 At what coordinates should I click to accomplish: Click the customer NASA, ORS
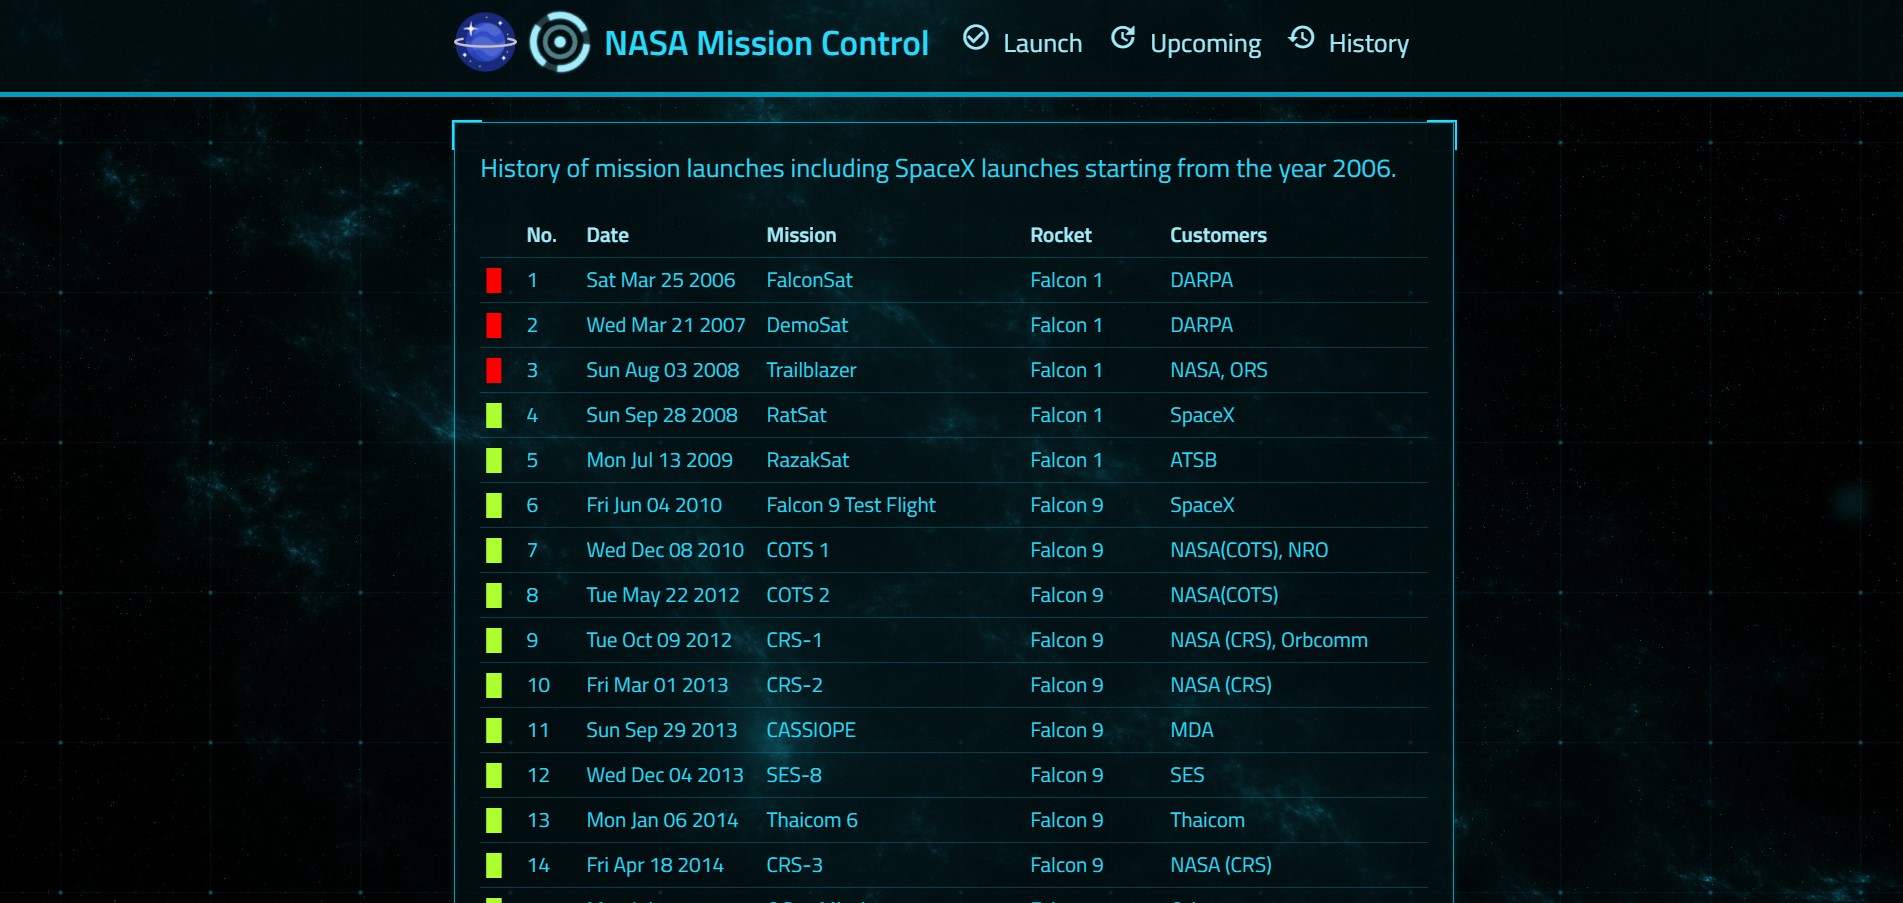pos(1218,370)
